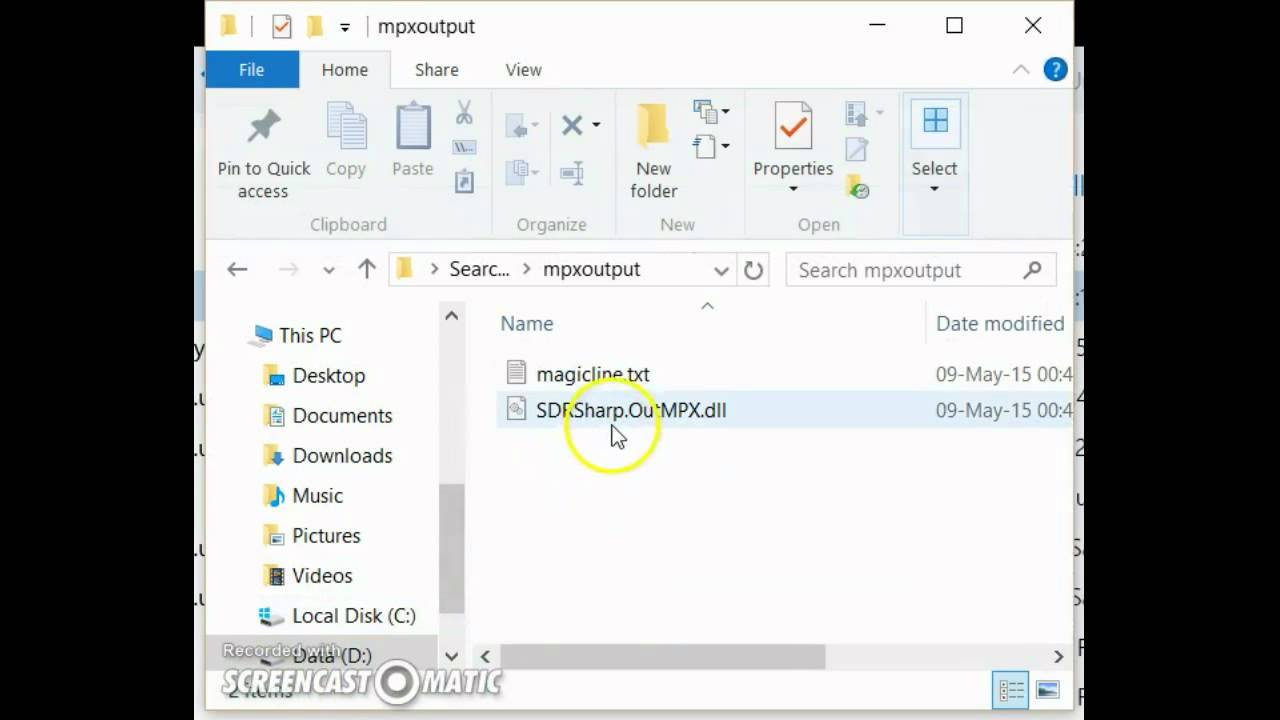This screenshot has height=720, width=1280.
Task: Open Downloads in the navigation pane
Action: [x=341, y=456]
